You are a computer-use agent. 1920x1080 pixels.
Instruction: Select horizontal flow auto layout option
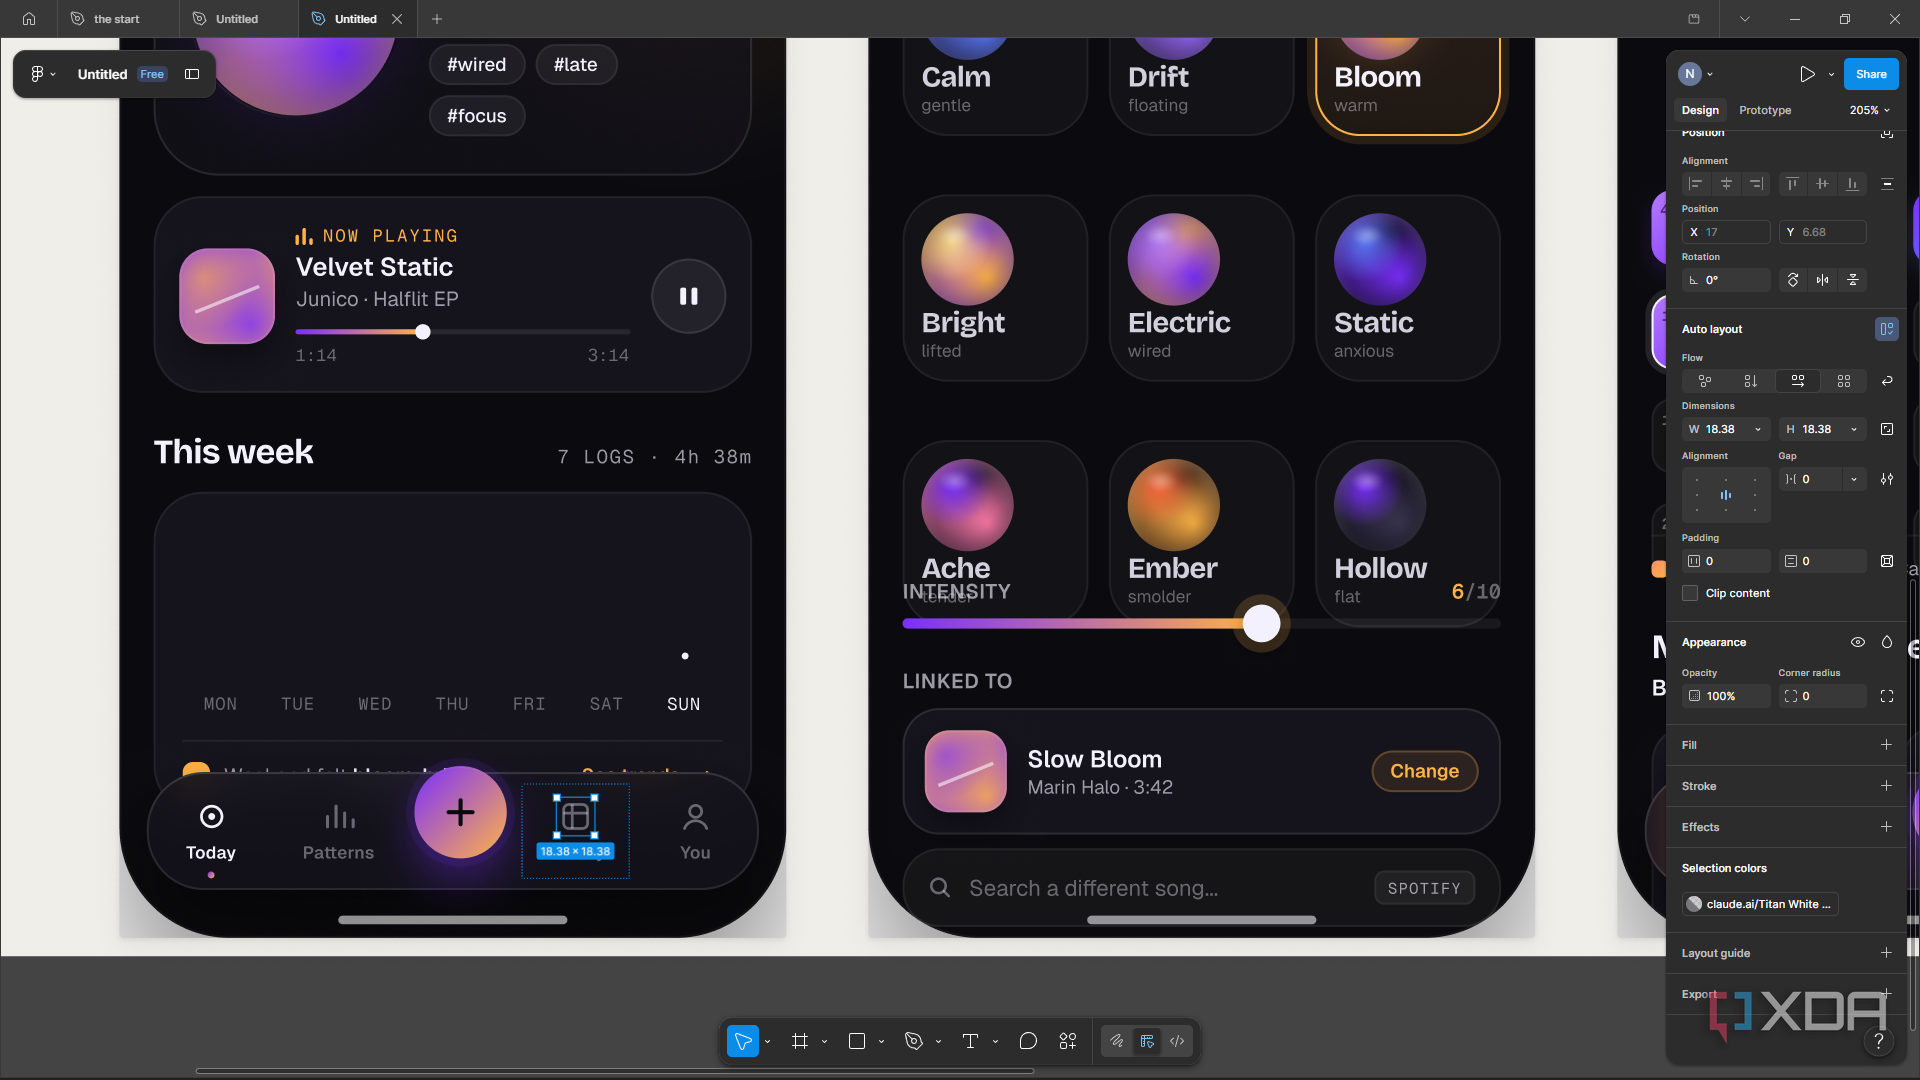click(x=1798, y=381)
